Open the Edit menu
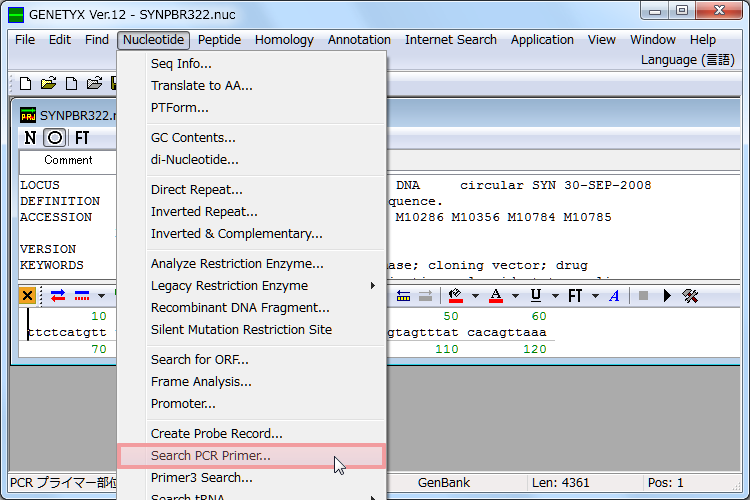Image resolution: width=750 pixels, height=500 pixels. tap(60, 40)
